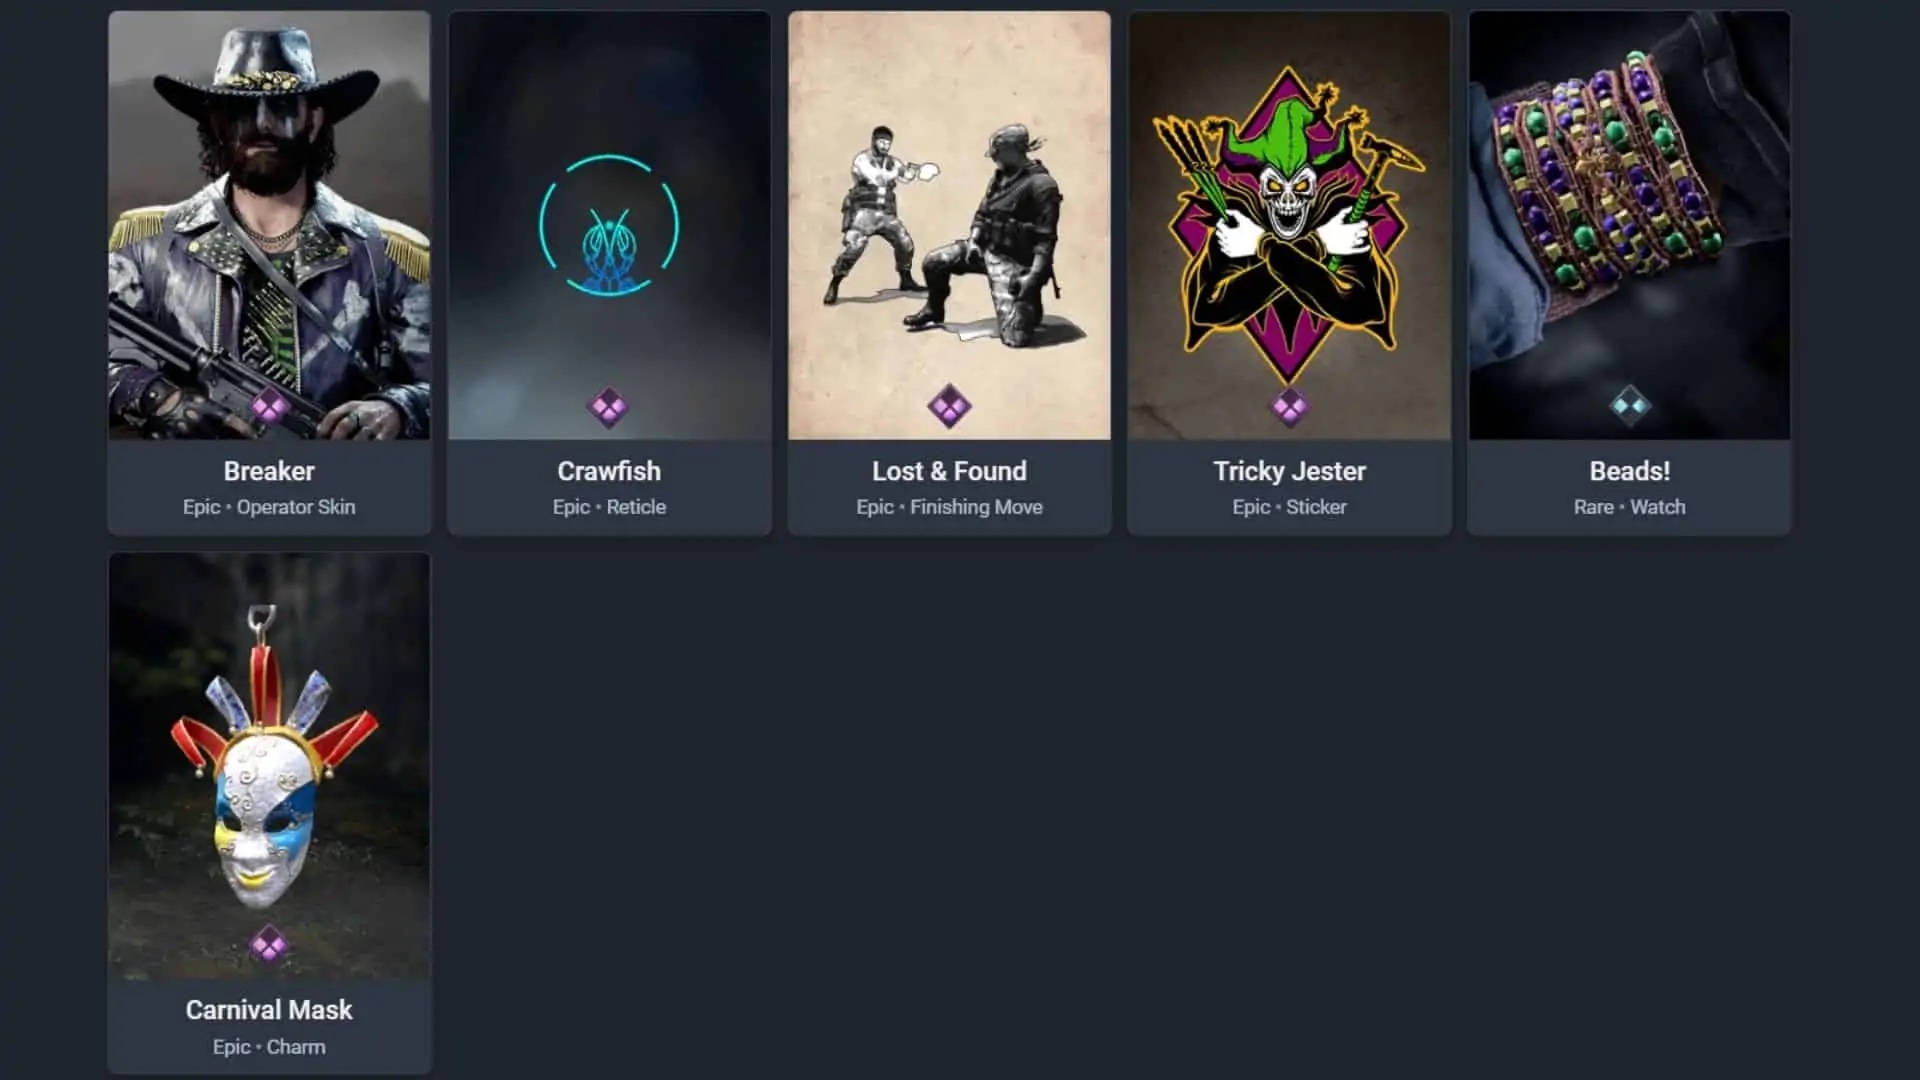Click the teal Rare rarity icon on Beads!
This screenshot has width=1920, height=1080.
point(1629,406)
